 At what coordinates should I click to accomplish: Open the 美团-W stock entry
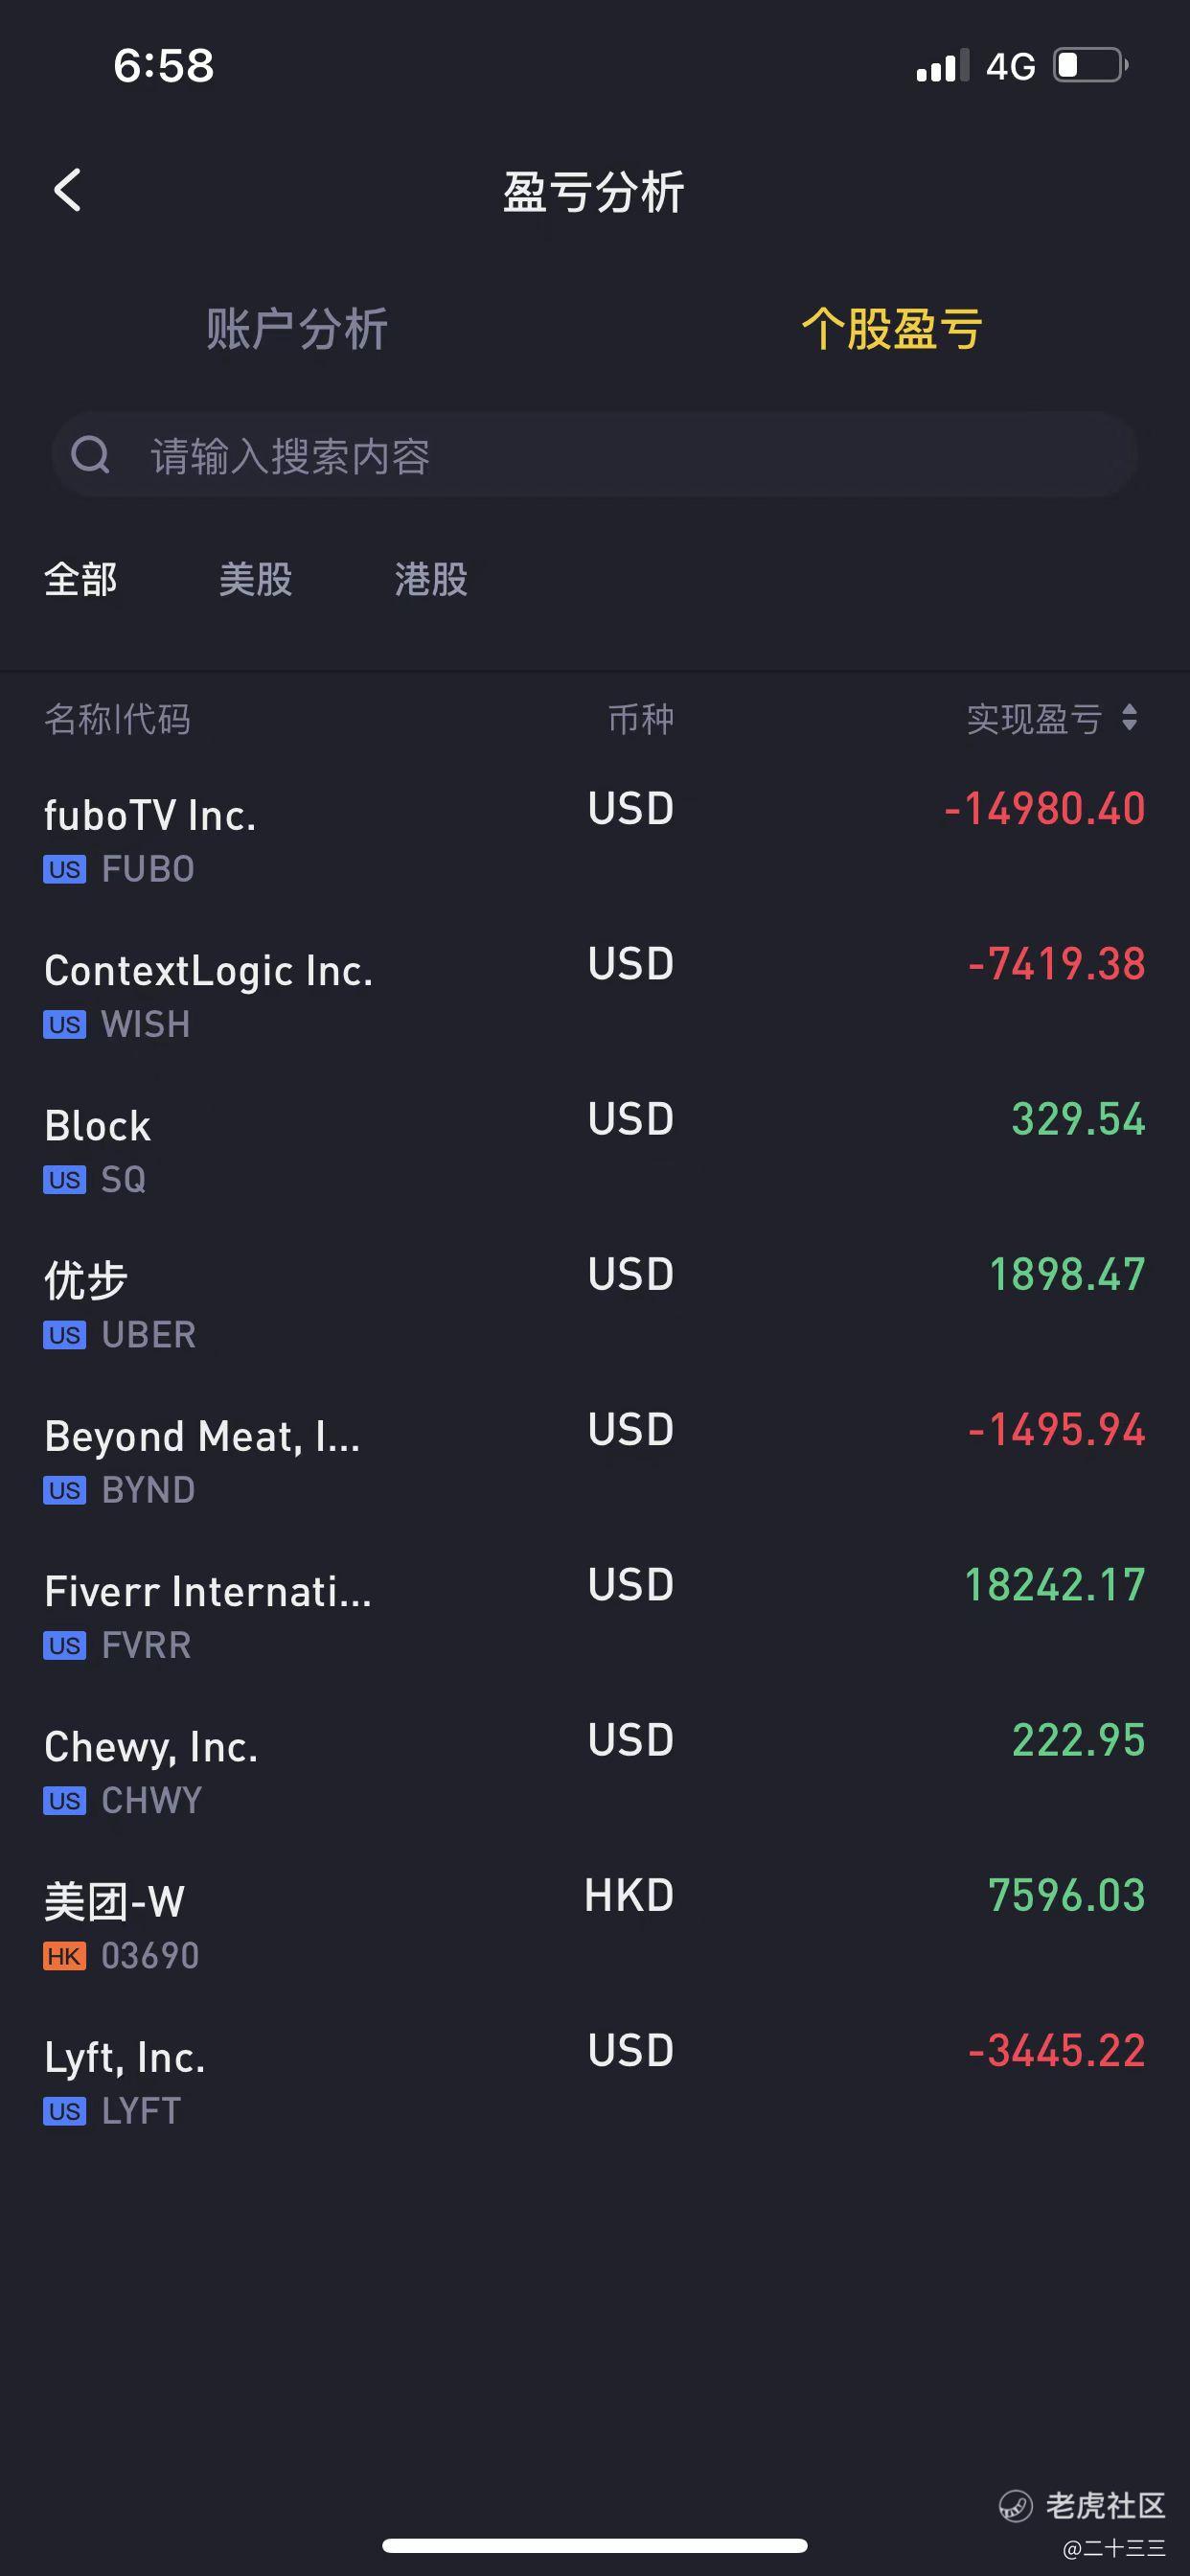coord(595,1926)
